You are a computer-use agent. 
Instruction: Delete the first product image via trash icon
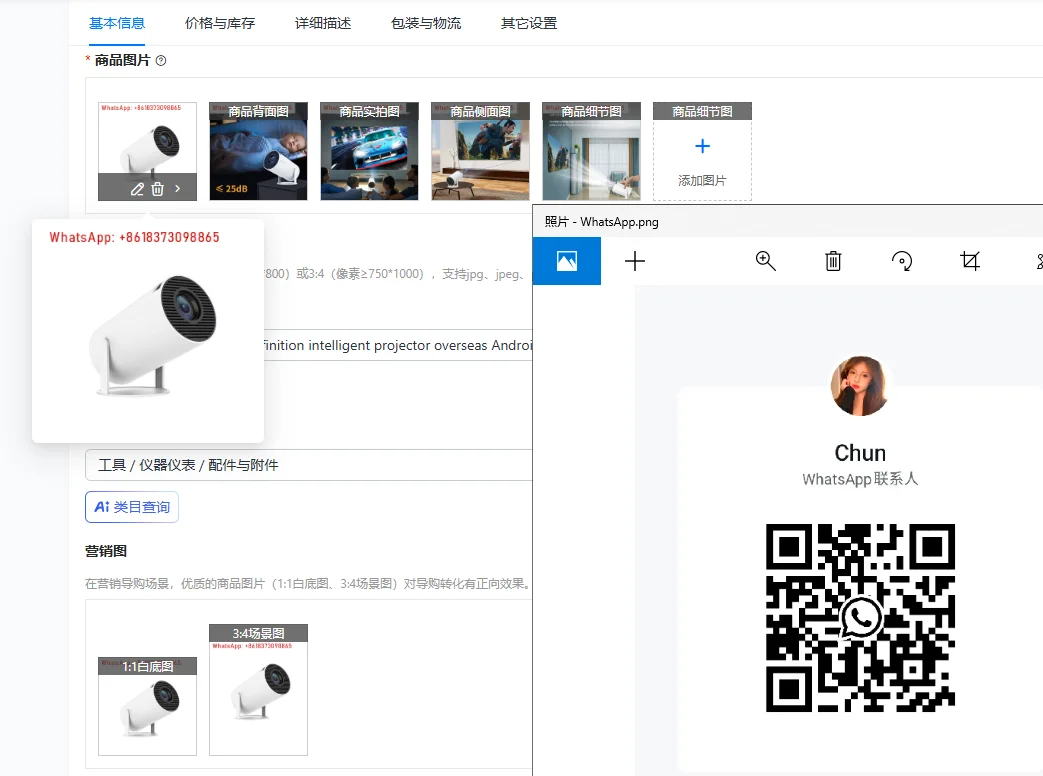point(158,189)
